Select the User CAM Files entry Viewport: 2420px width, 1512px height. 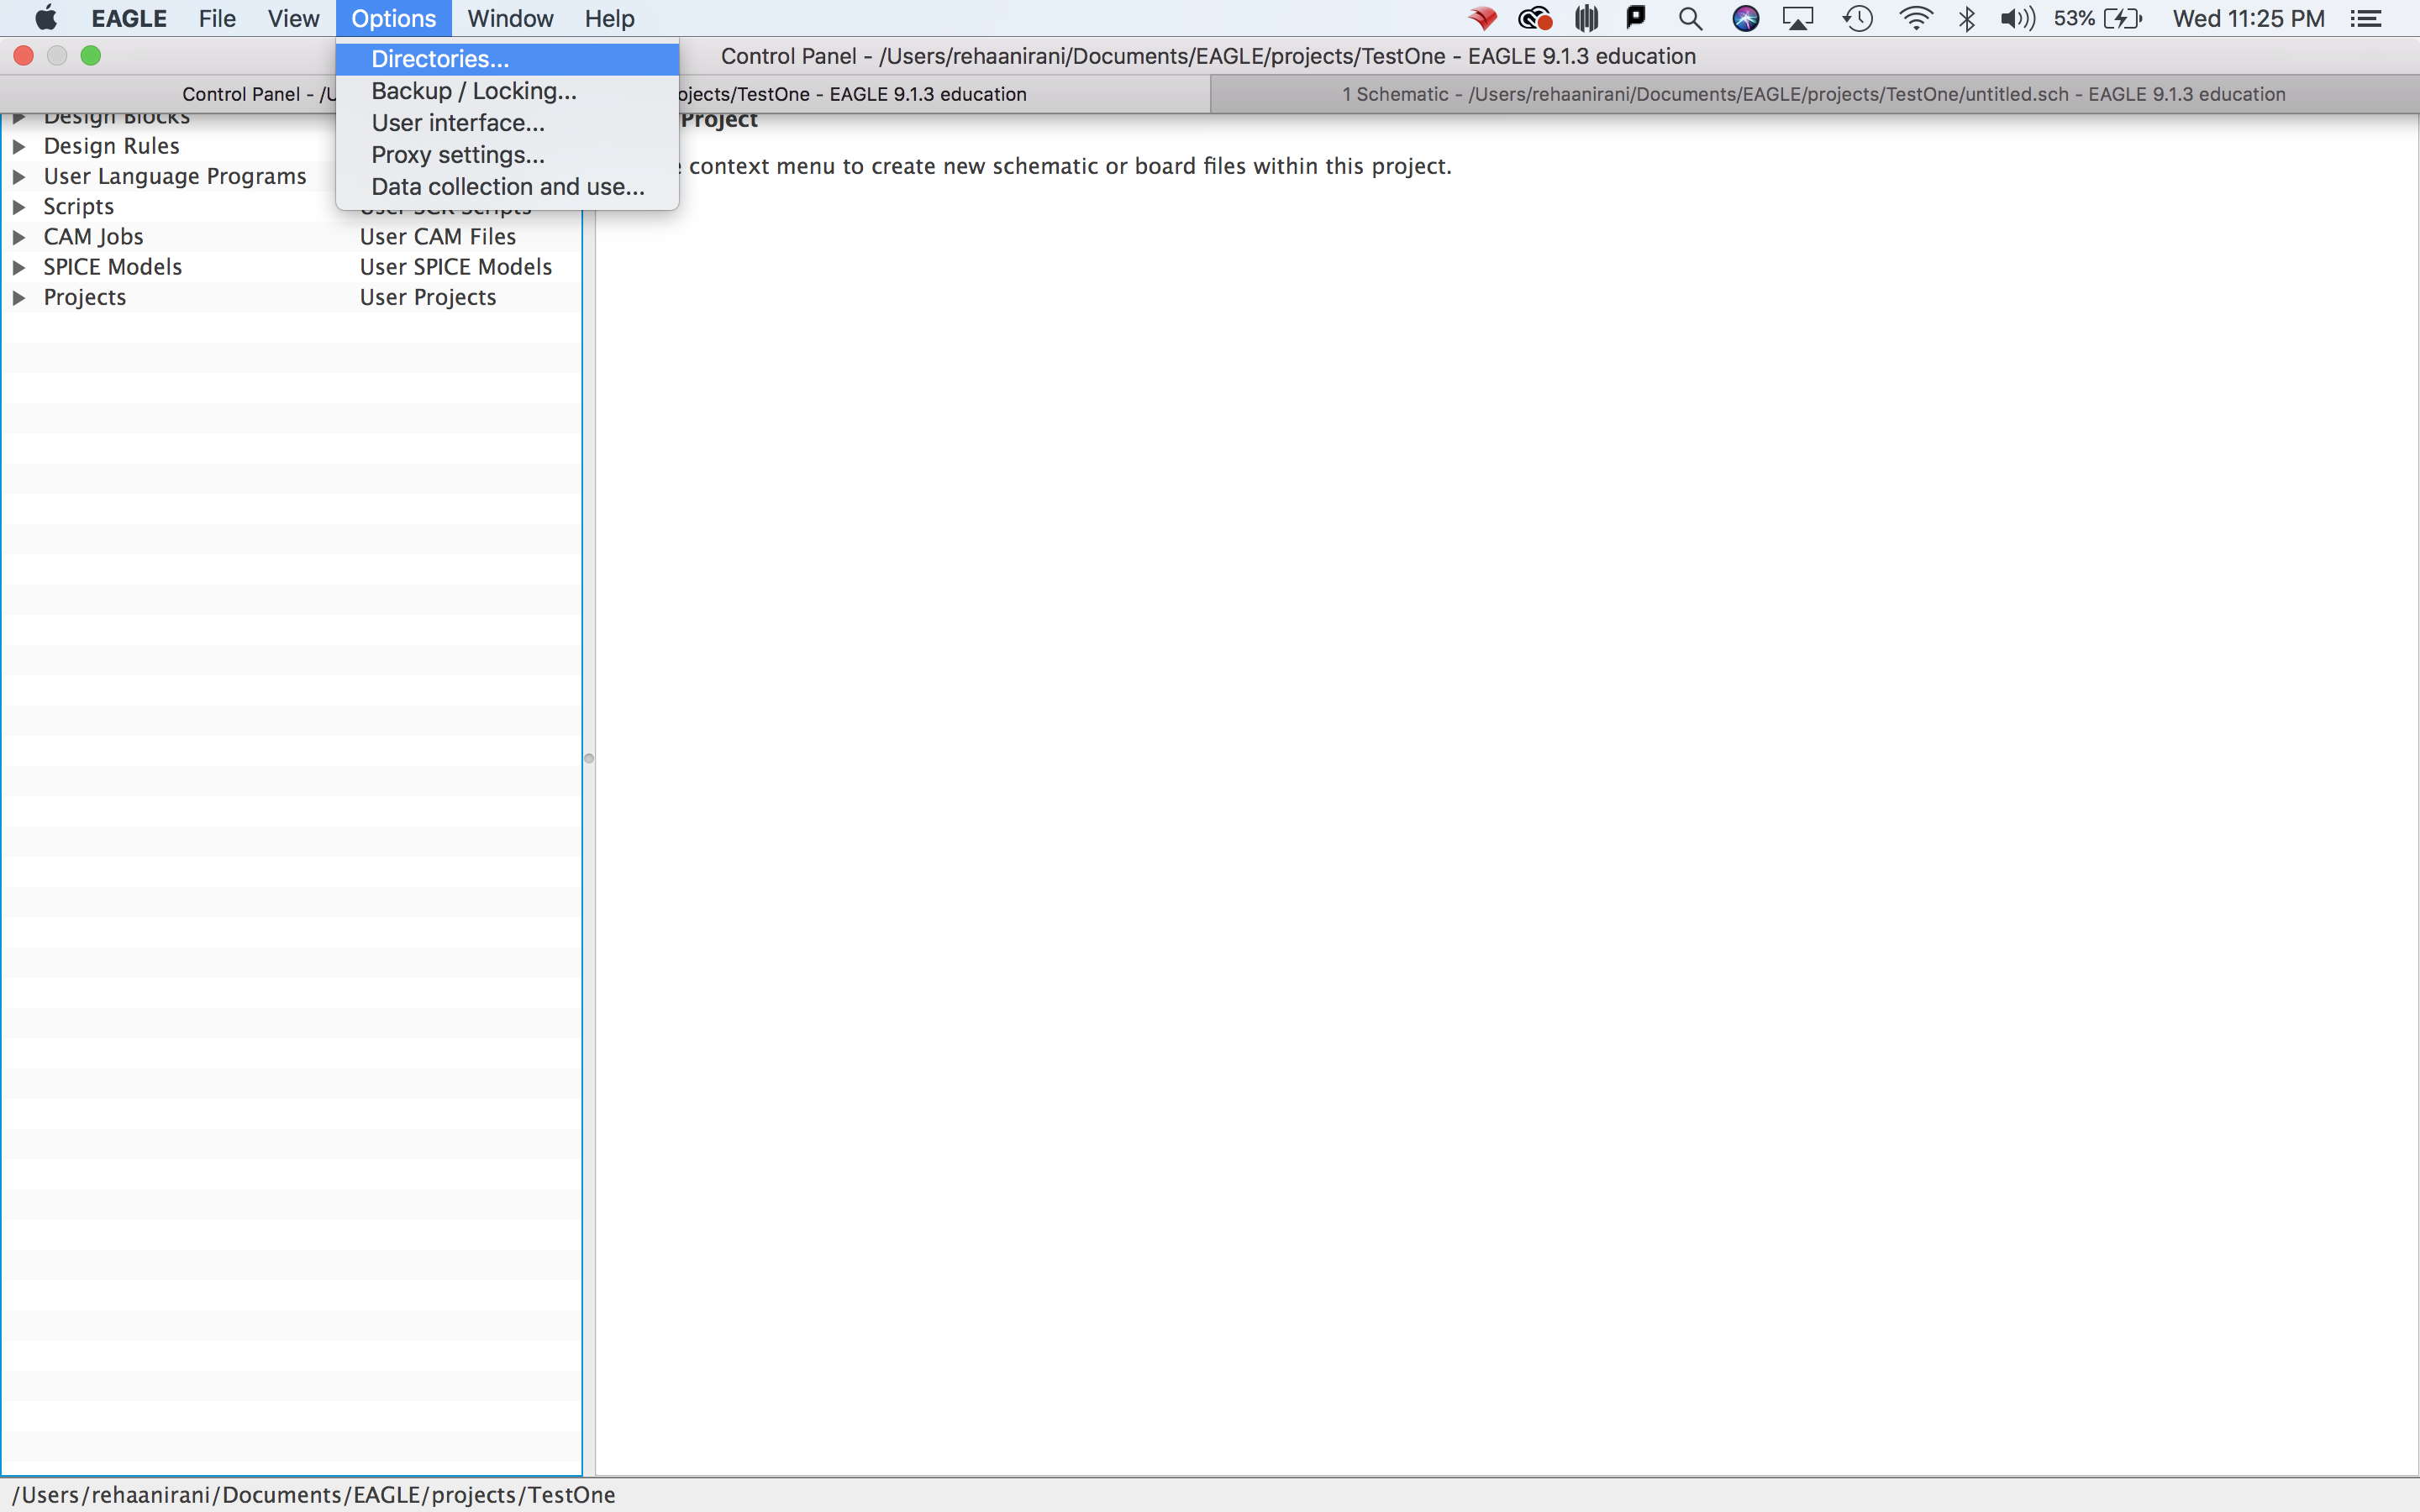[x=437, y=236]
